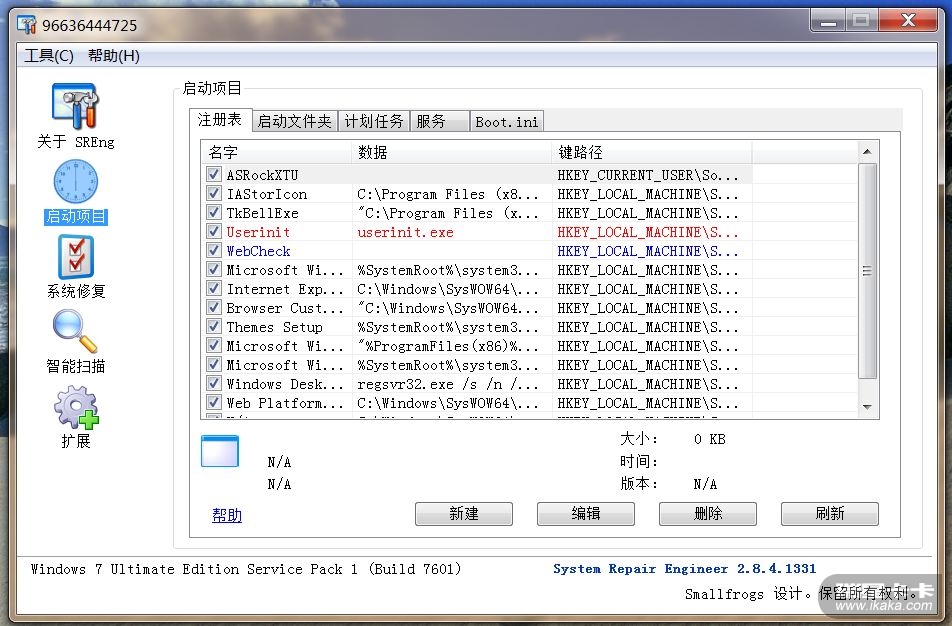
Task: Sort by the 名字 column header
Action: [276, 152]
